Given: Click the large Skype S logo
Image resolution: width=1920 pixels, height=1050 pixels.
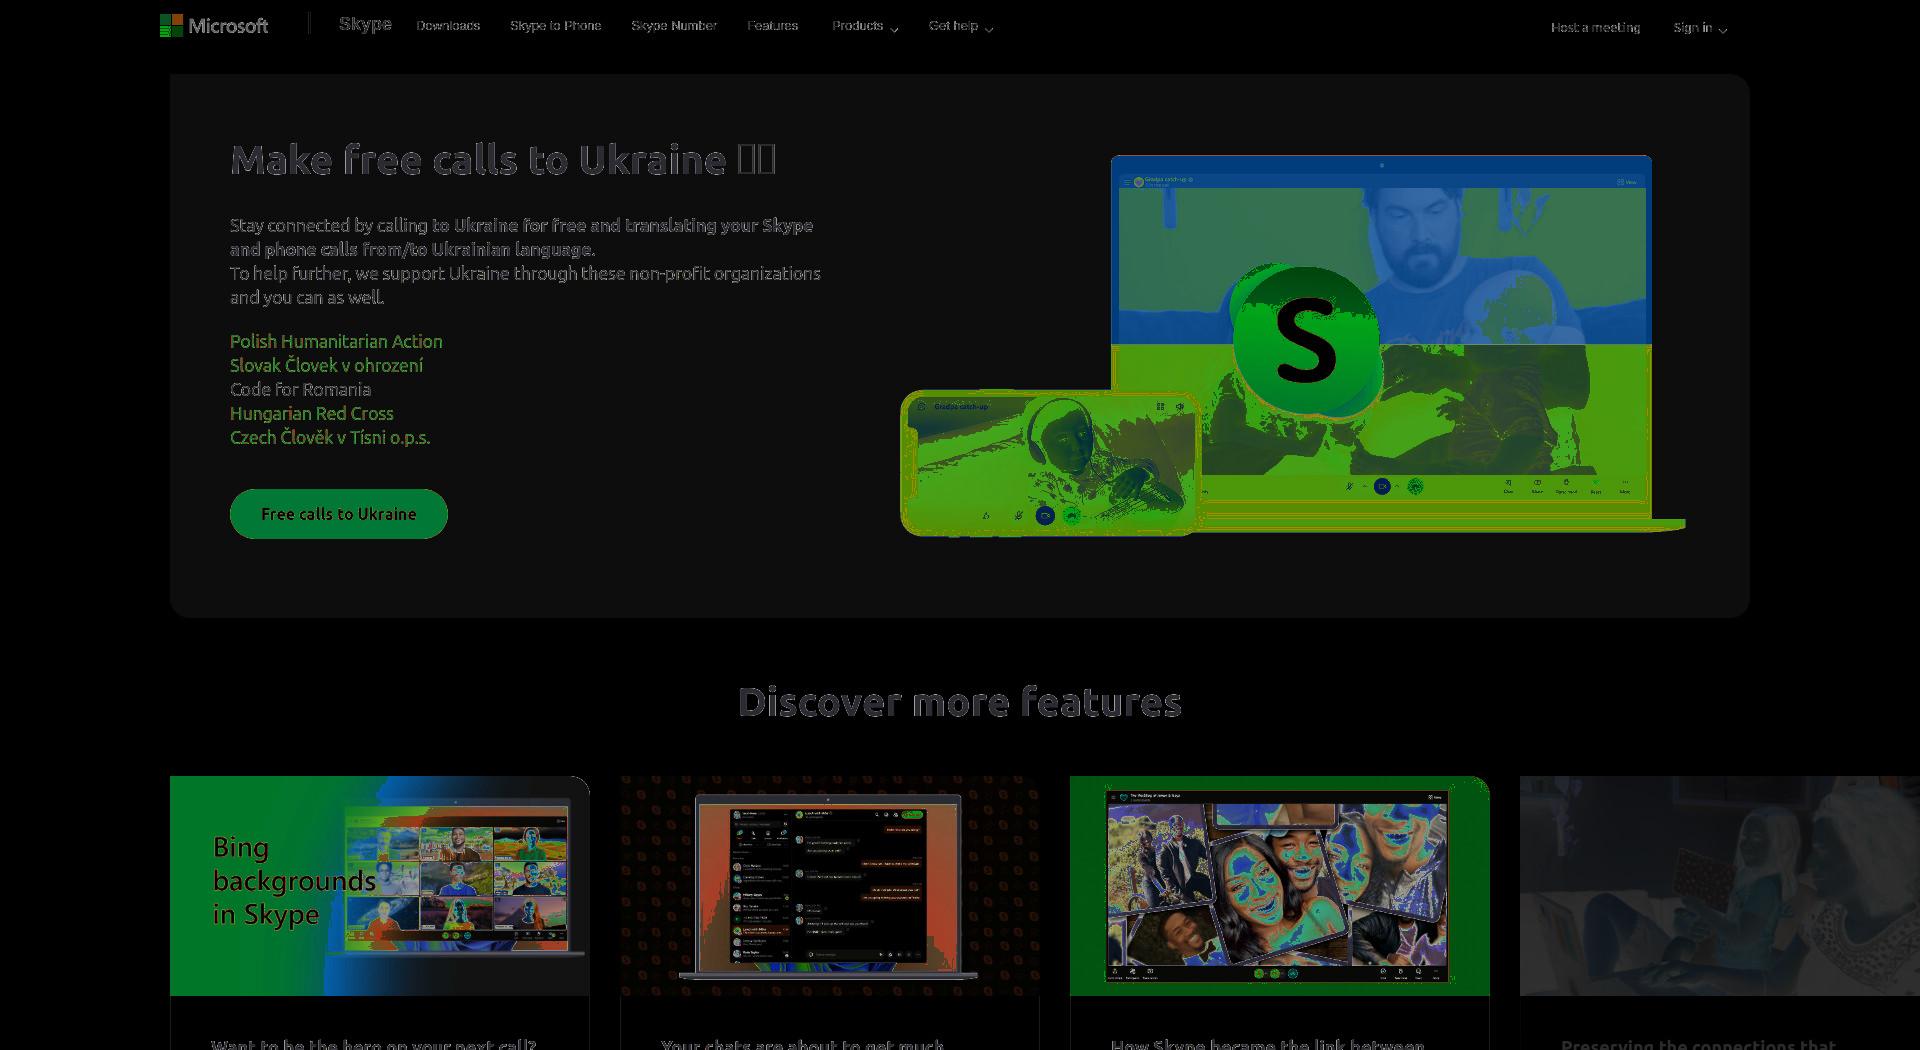Looking at the screenshot, I should pyautogui.click(x=1306, y=341).
